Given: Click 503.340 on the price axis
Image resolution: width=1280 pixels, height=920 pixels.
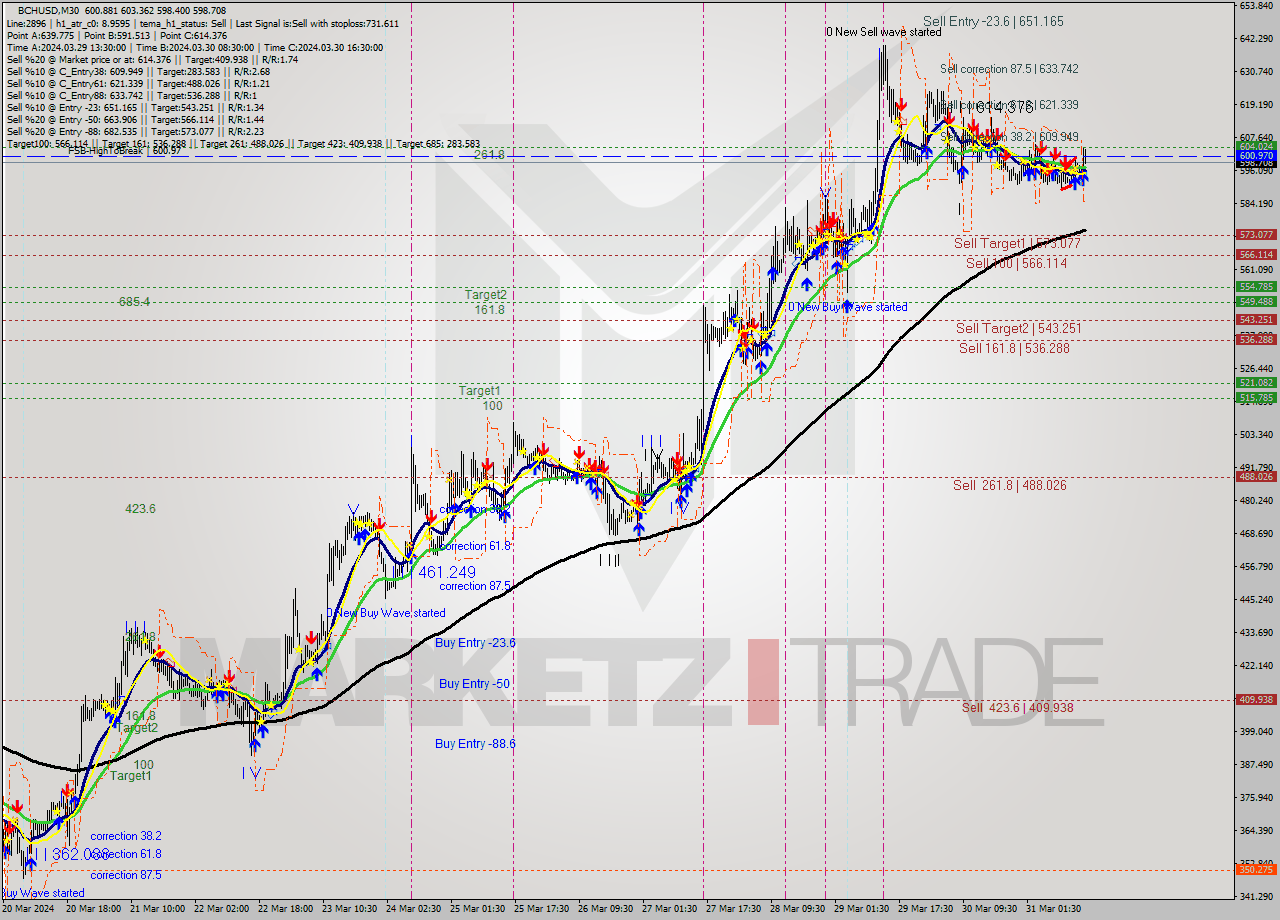Looking at the screenshot, I should coord(1256,435).
